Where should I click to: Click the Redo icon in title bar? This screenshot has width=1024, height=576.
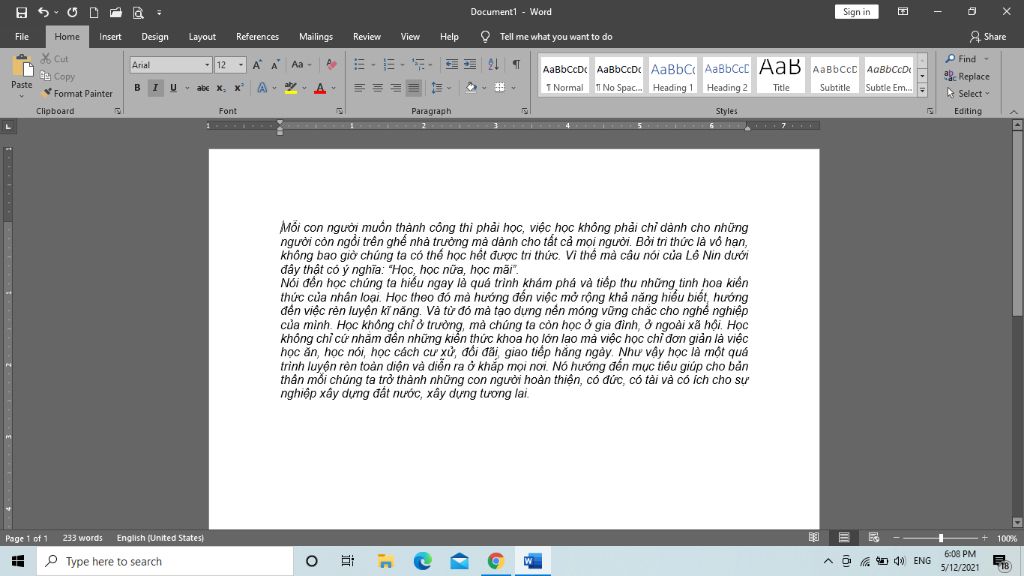click(72, 12)
